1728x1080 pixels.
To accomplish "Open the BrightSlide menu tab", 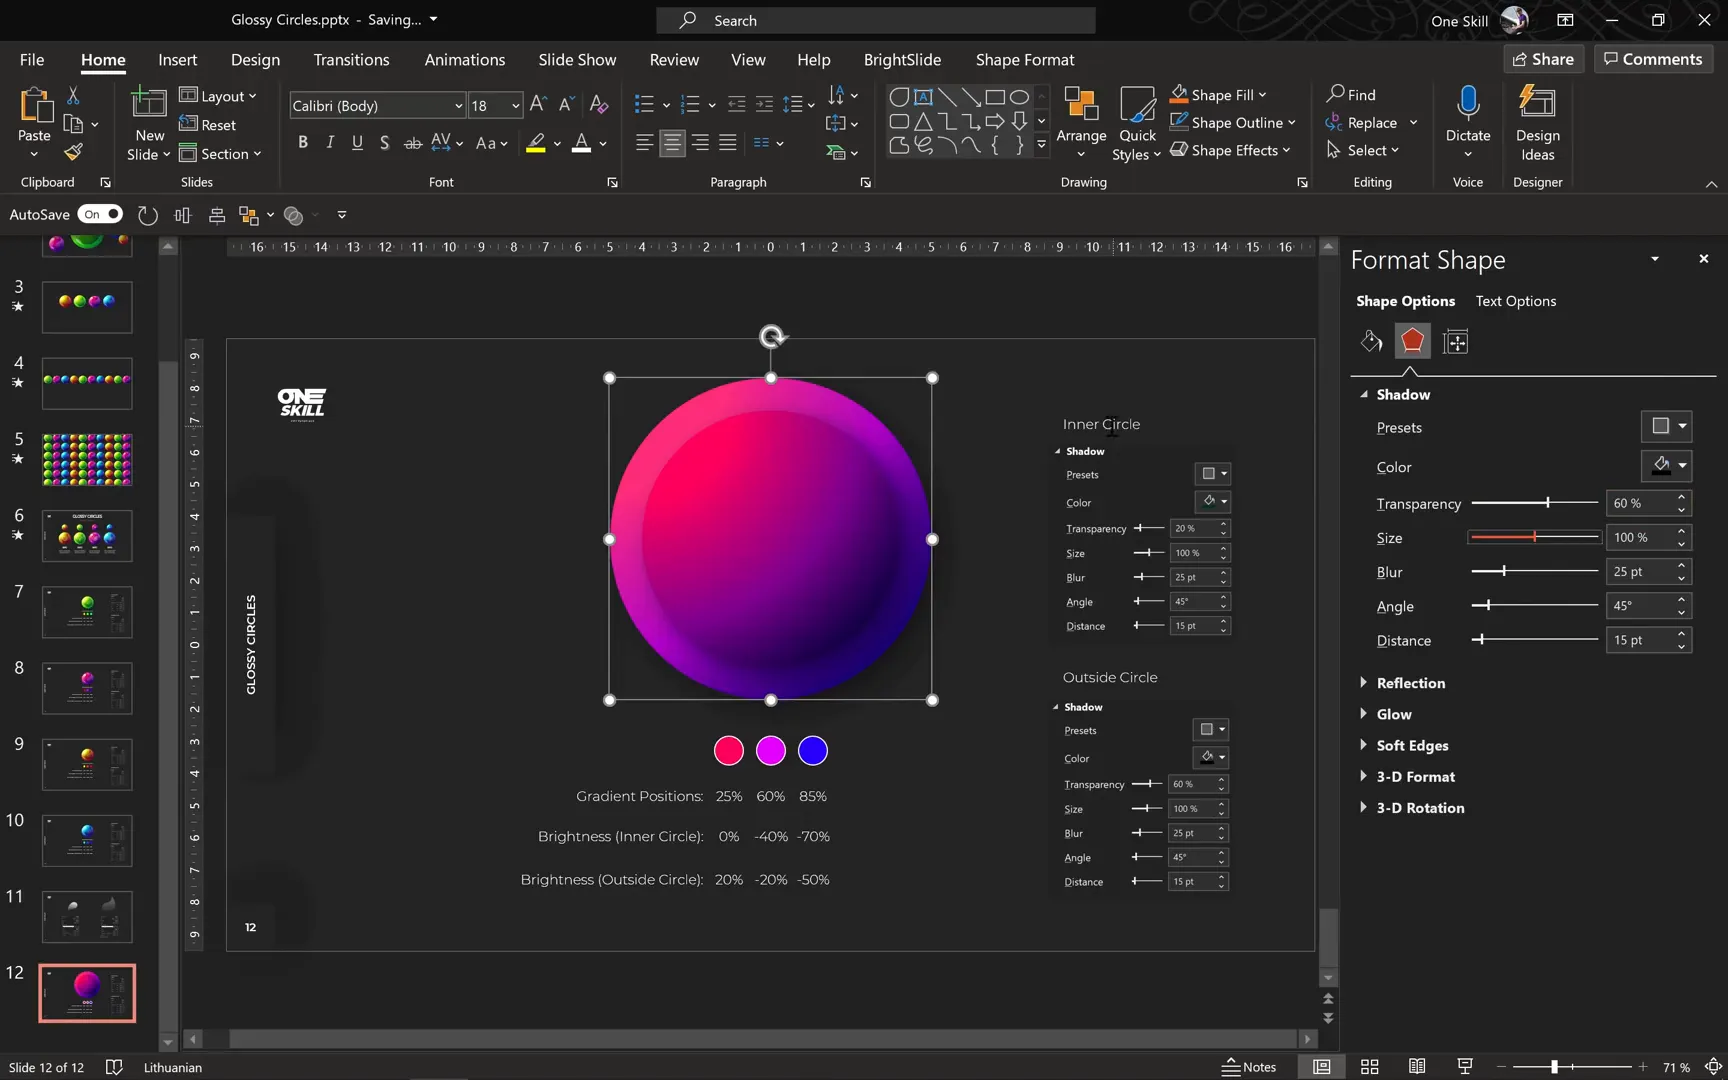I will click(901, 60).
